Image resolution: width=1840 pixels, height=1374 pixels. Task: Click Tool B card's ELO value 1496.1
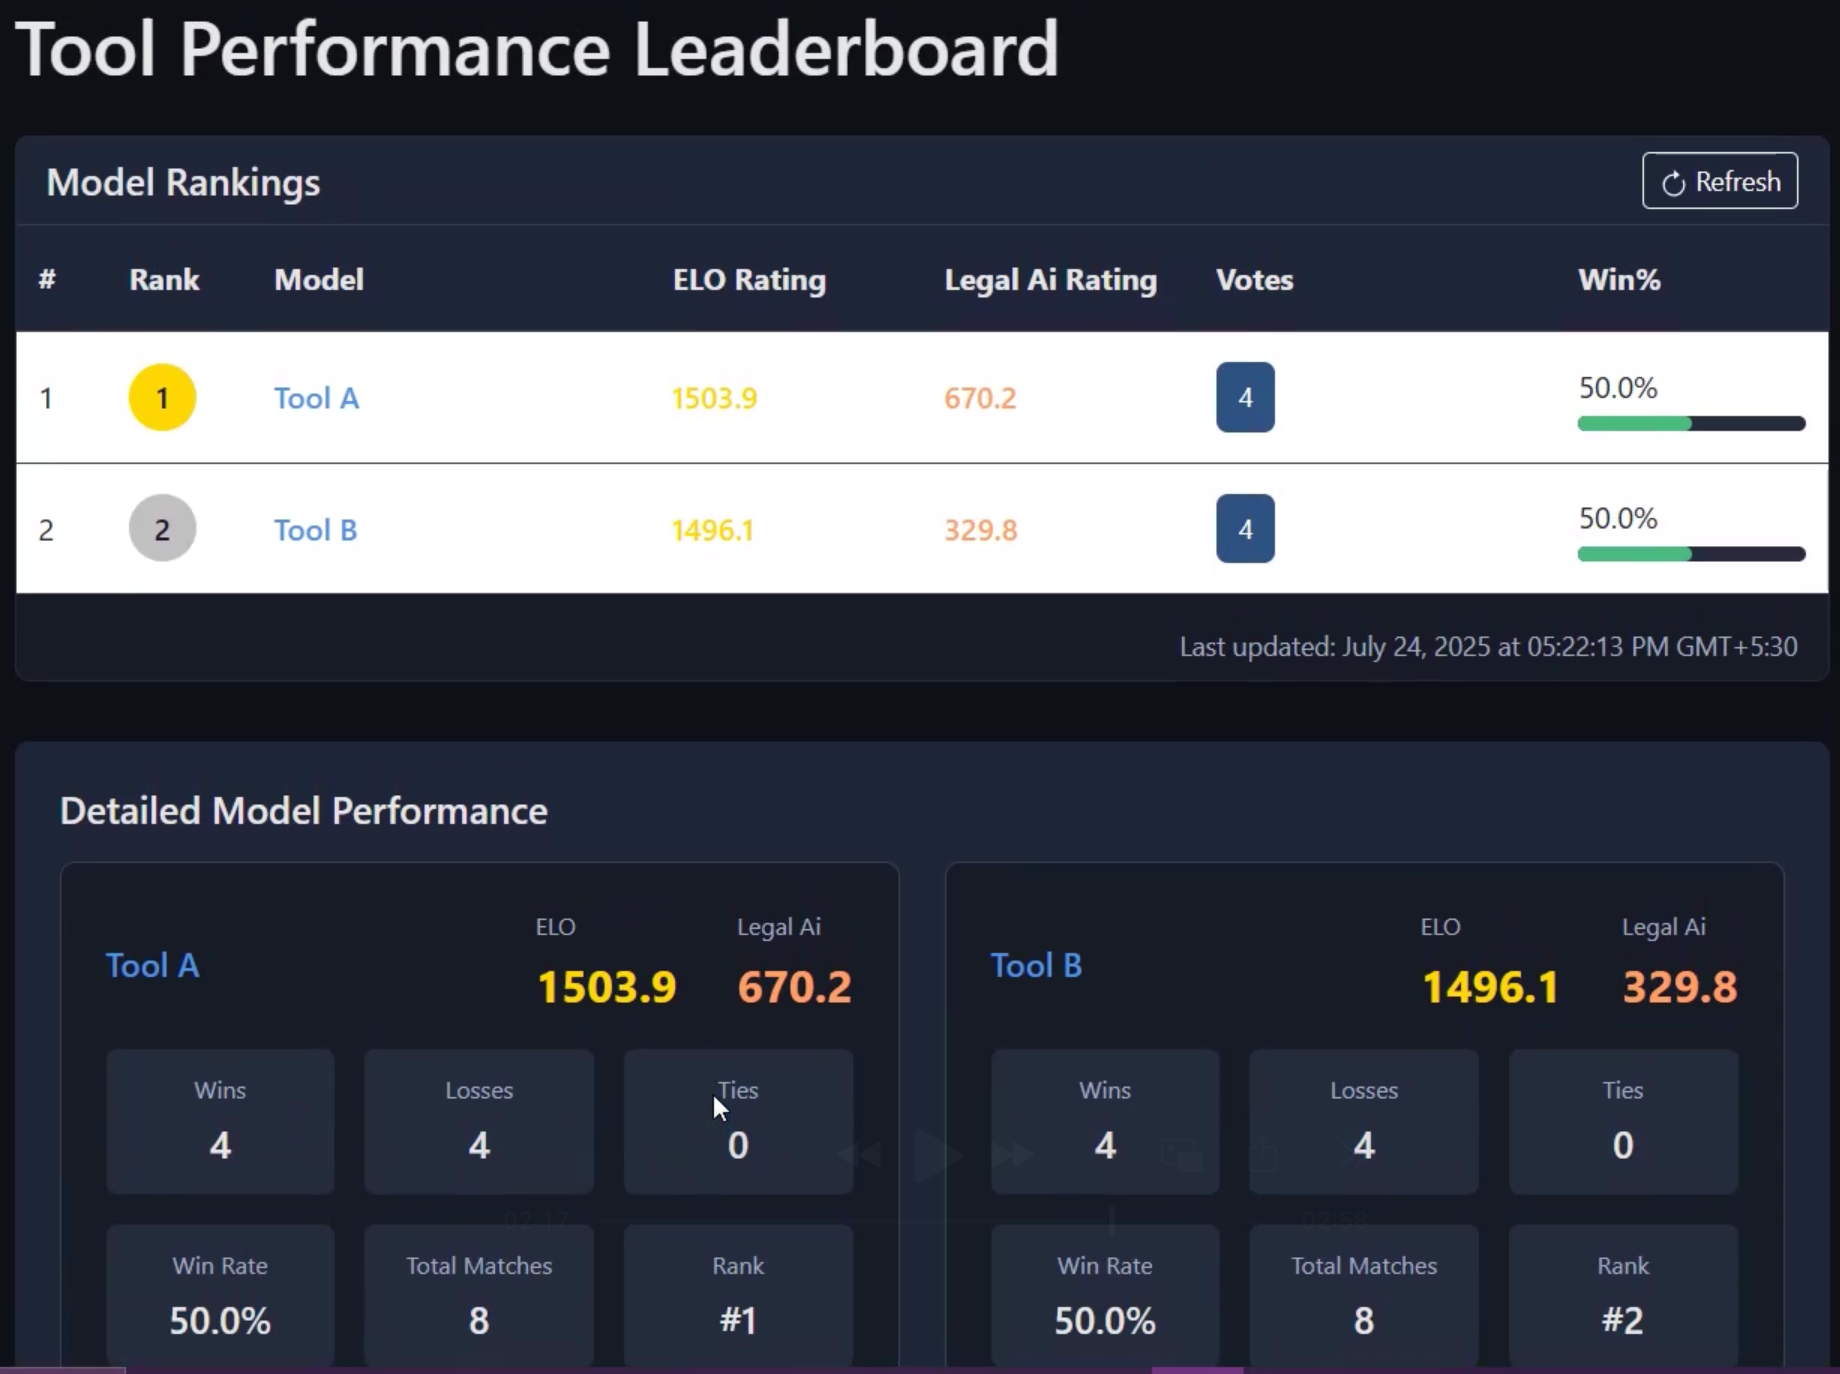[1490, 987]
